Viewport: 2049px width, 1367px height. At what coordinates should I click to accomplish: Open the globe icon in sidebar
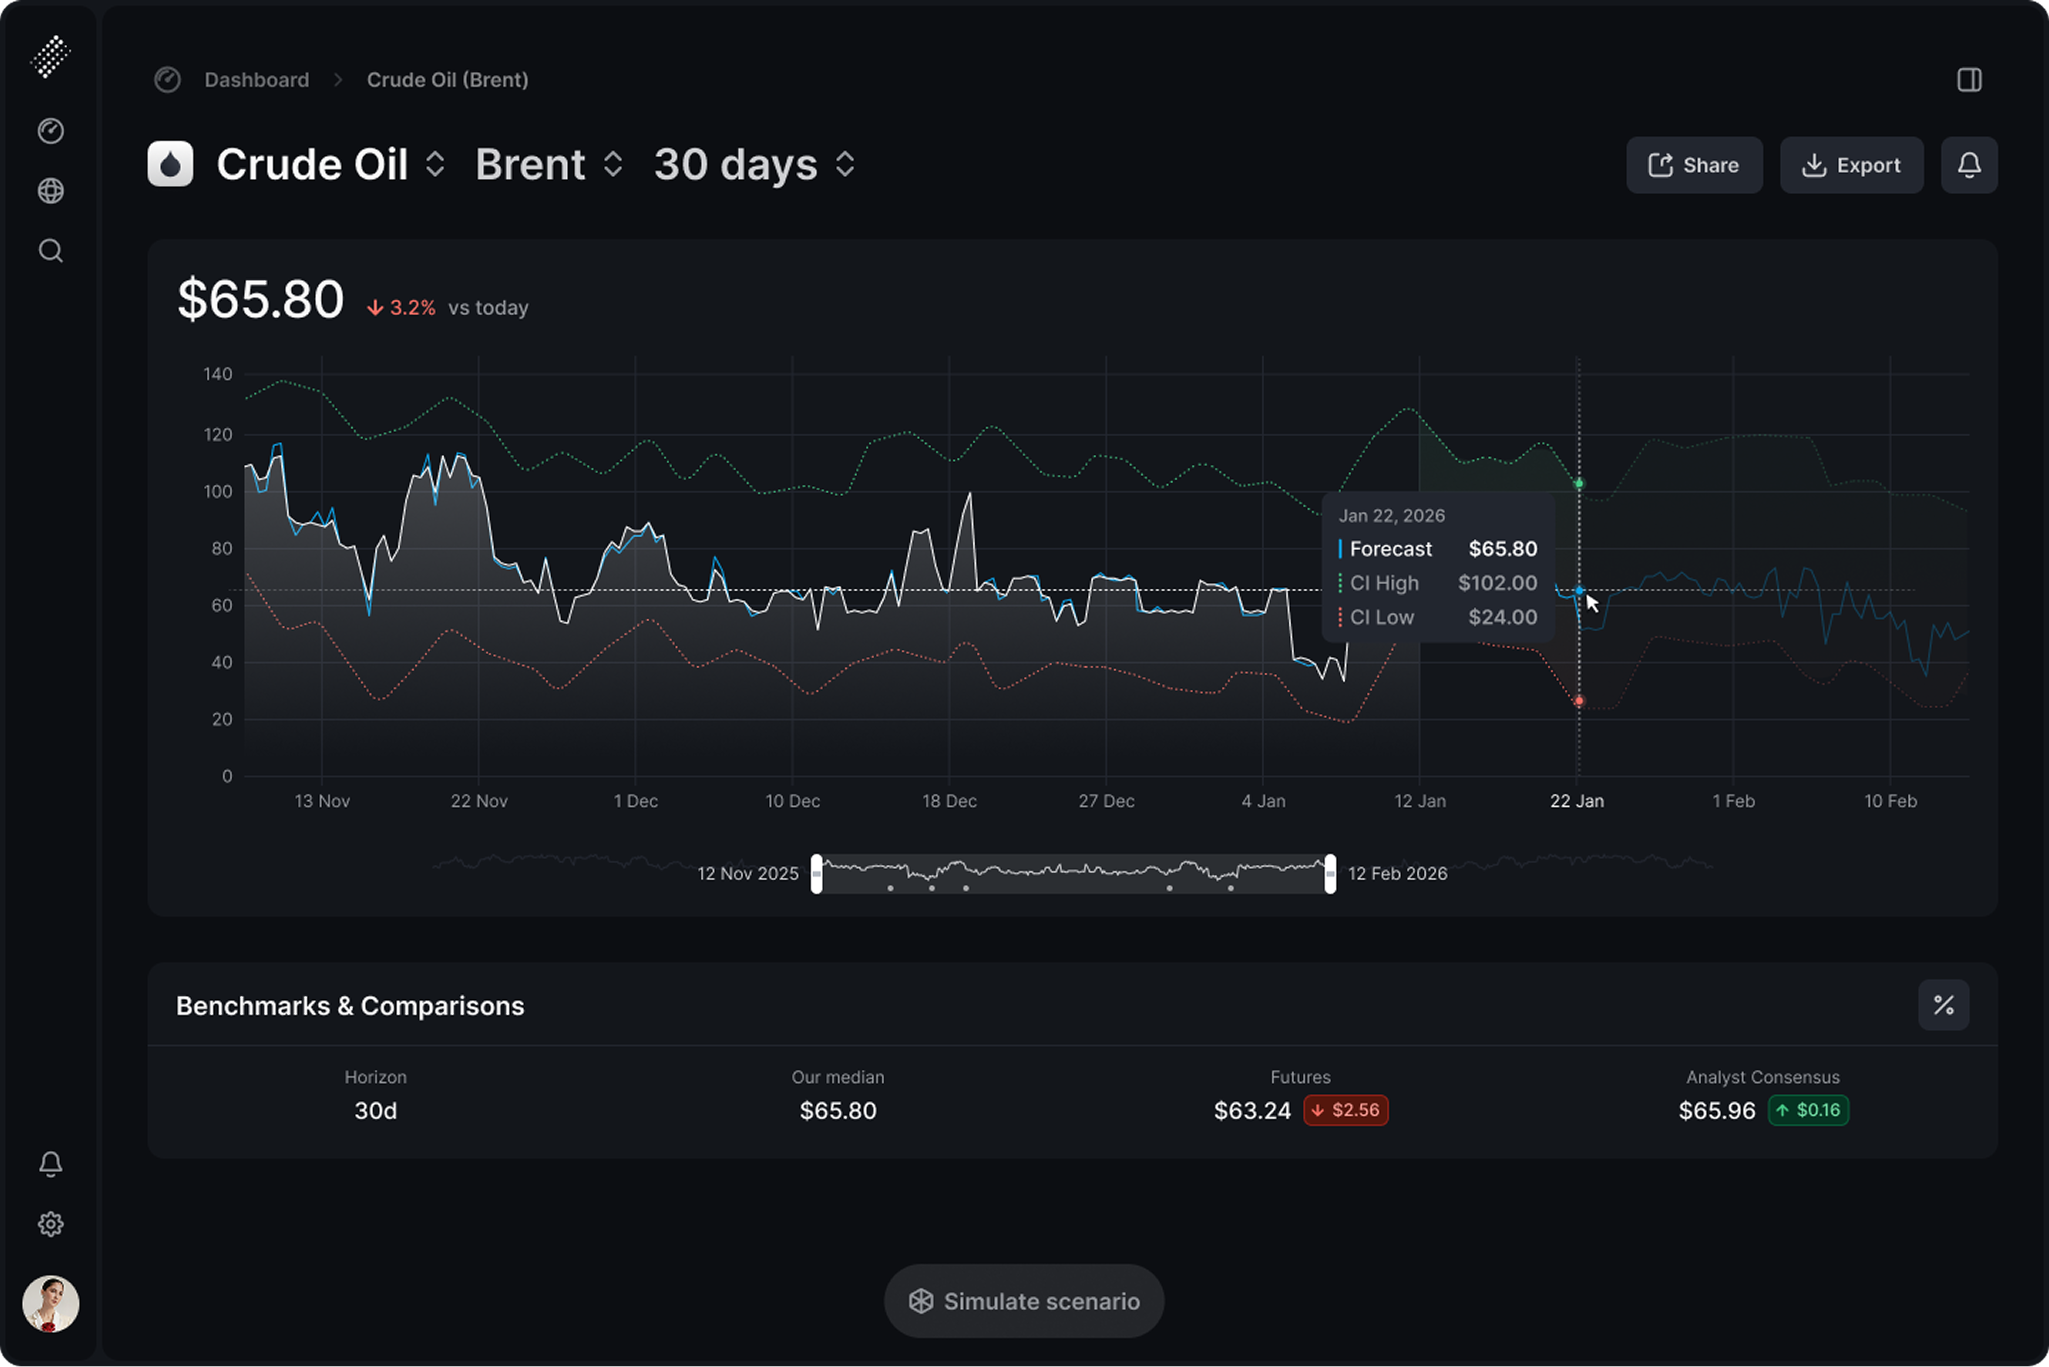click(x=51, y=191)
